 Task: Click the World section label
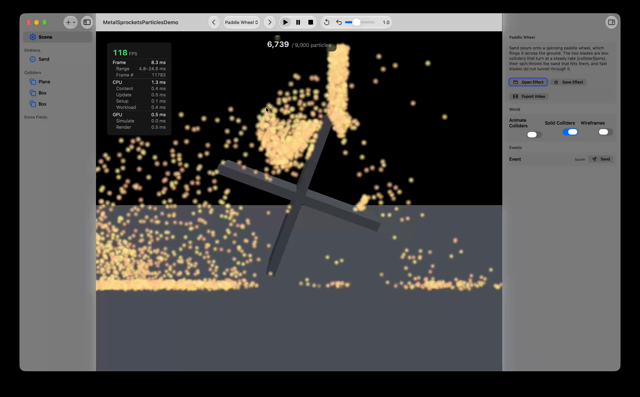(514, 109)
